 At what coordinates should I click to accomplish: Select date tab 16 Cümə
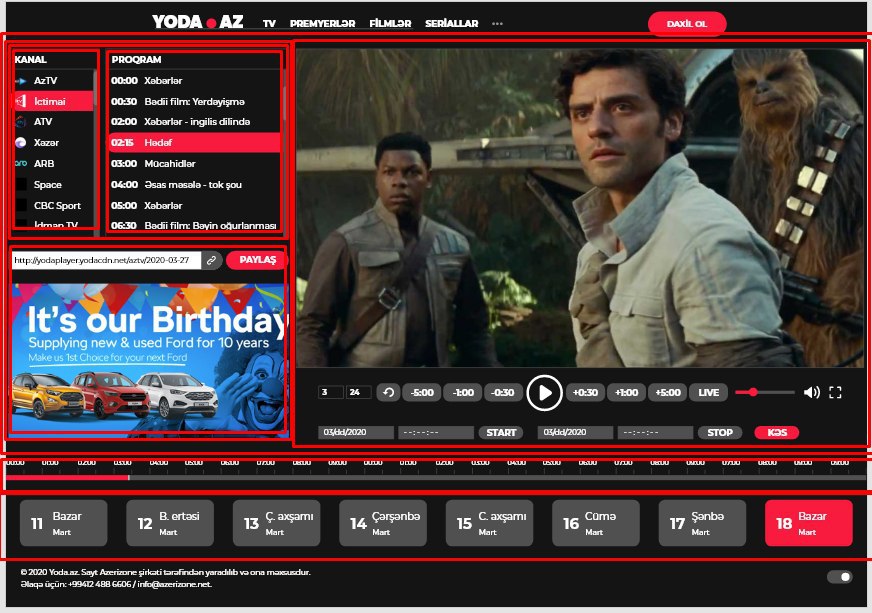(x=596, y=523)
